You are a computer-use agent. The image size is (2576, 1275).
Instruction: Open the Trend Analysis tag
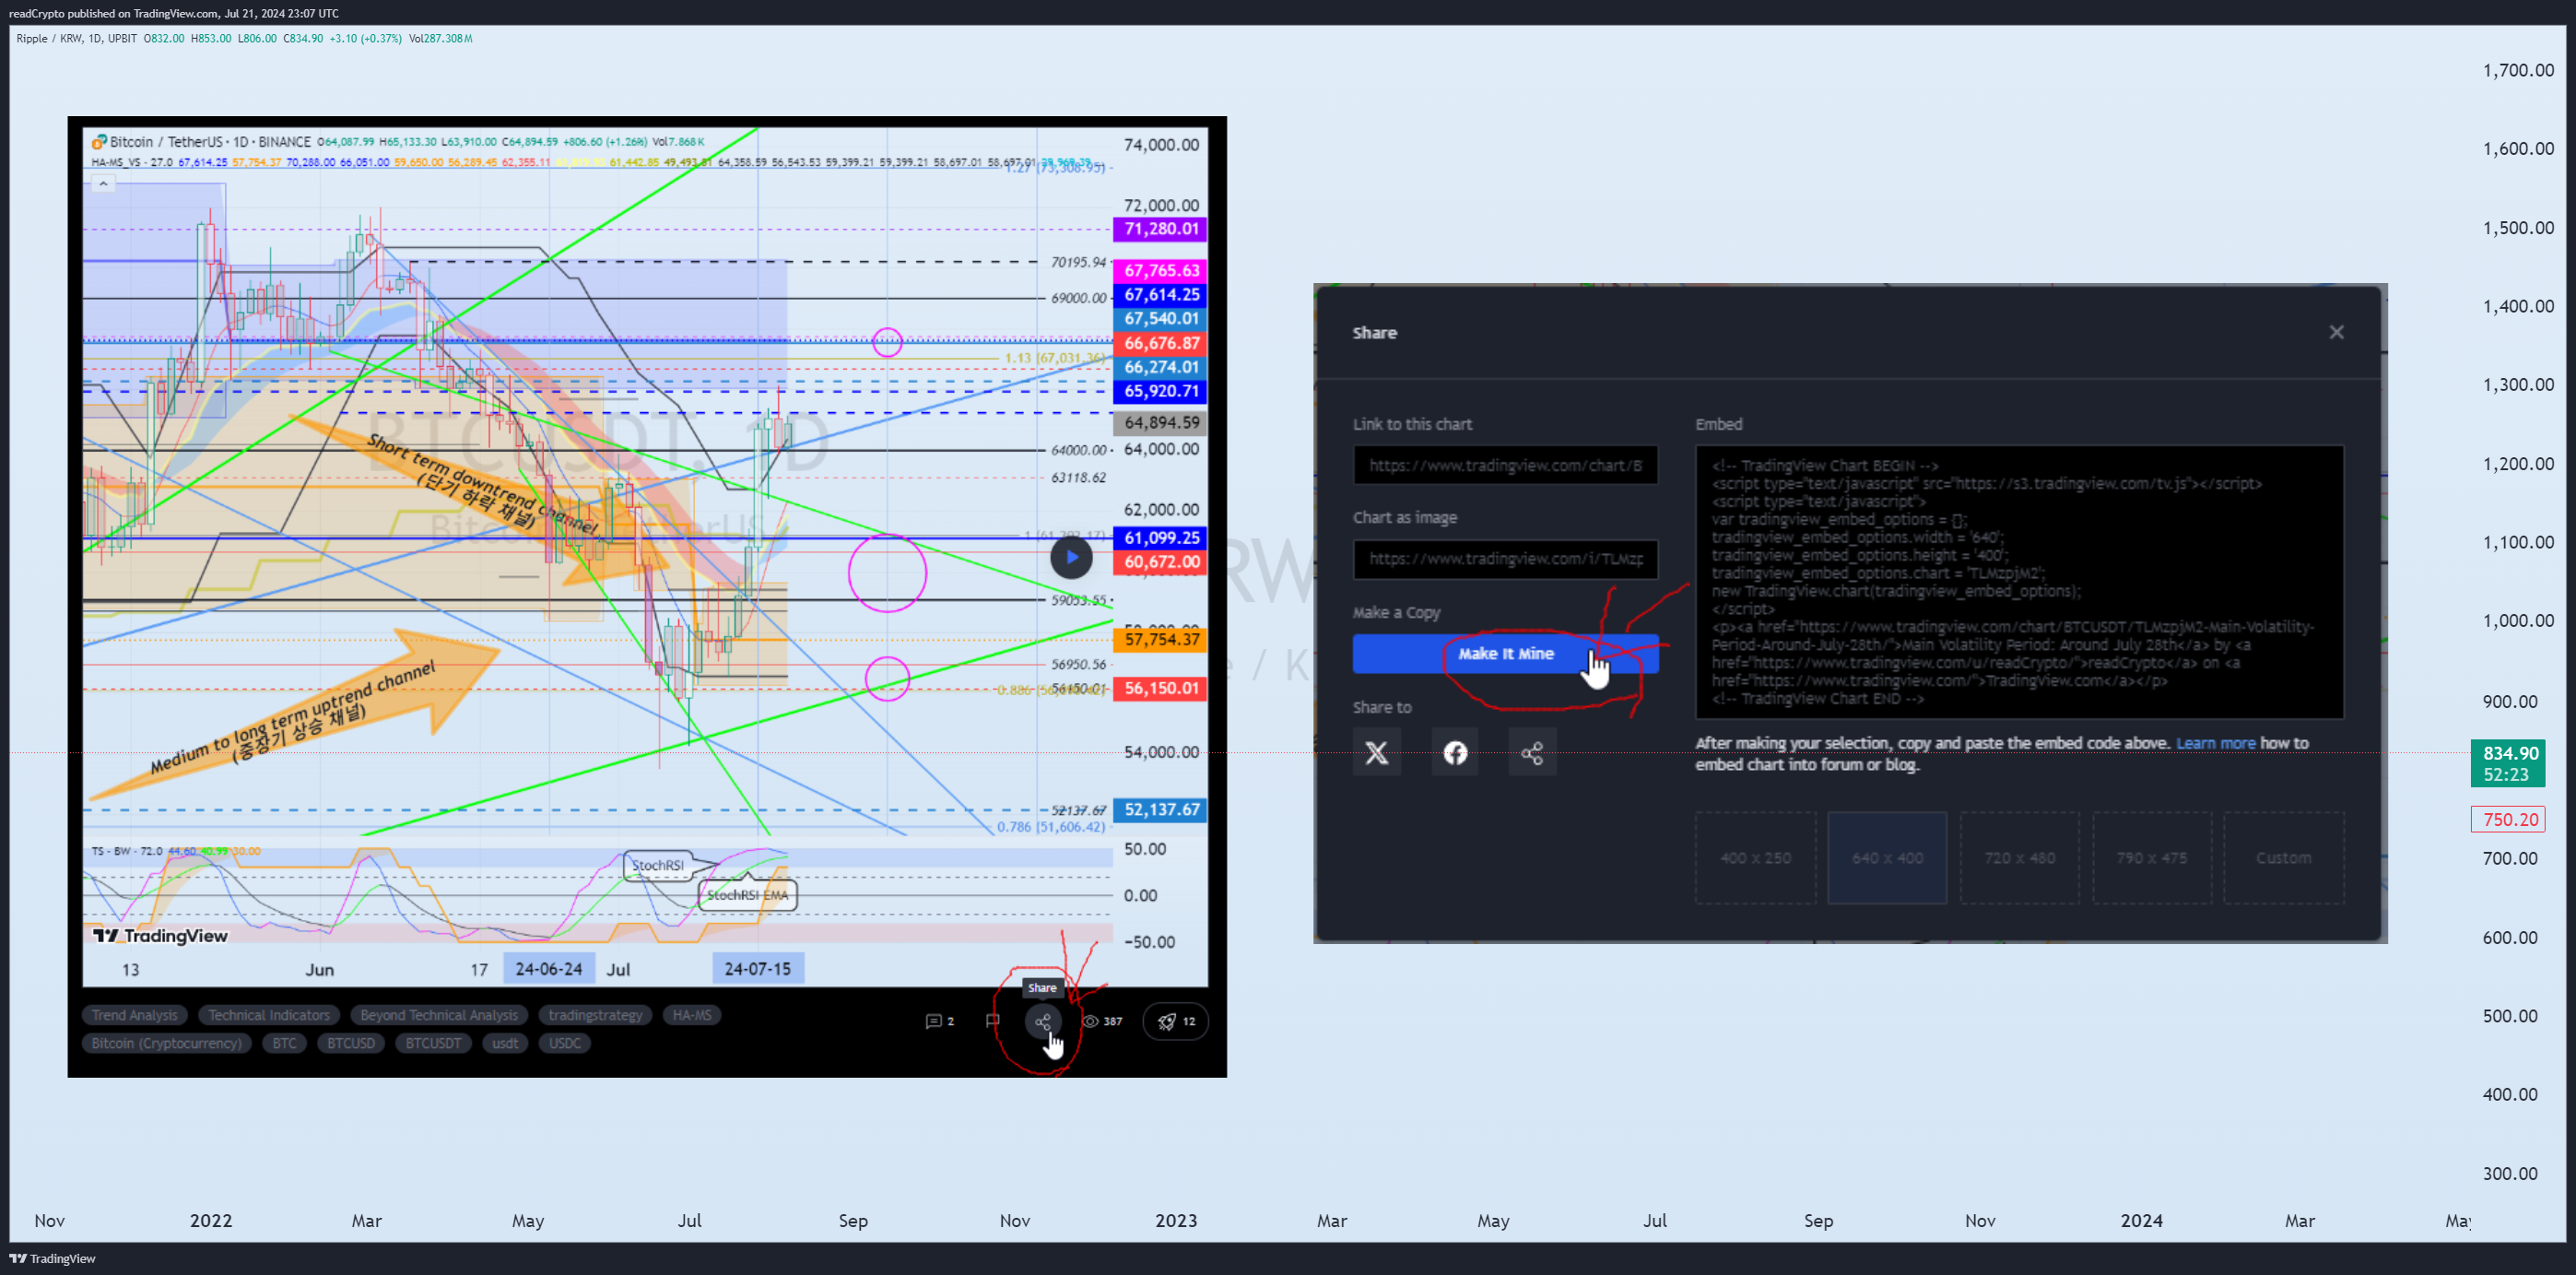(134, 1015)
